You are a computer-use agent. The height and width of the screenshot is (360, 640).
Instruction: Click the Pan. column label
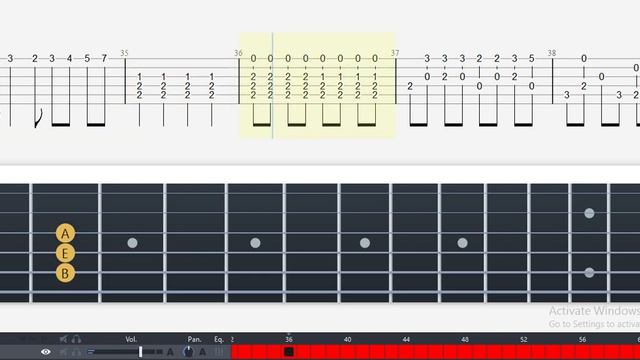point(194,339)
